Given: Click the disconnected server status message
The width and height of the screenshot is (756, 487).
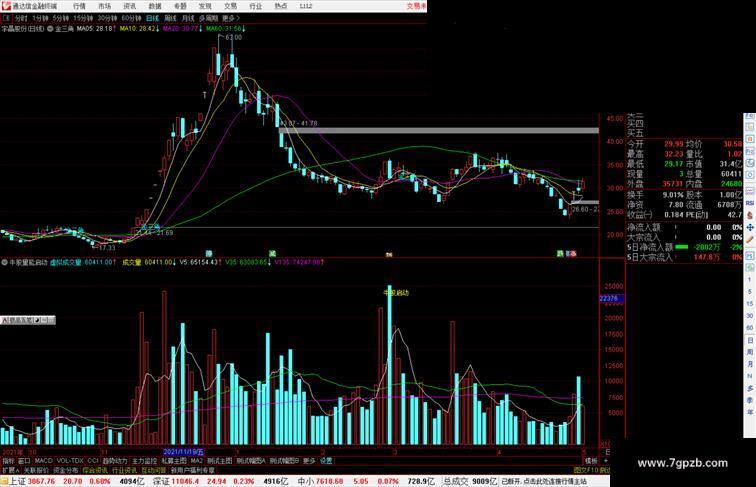Looking at the screenshot, I should (544, 481).
